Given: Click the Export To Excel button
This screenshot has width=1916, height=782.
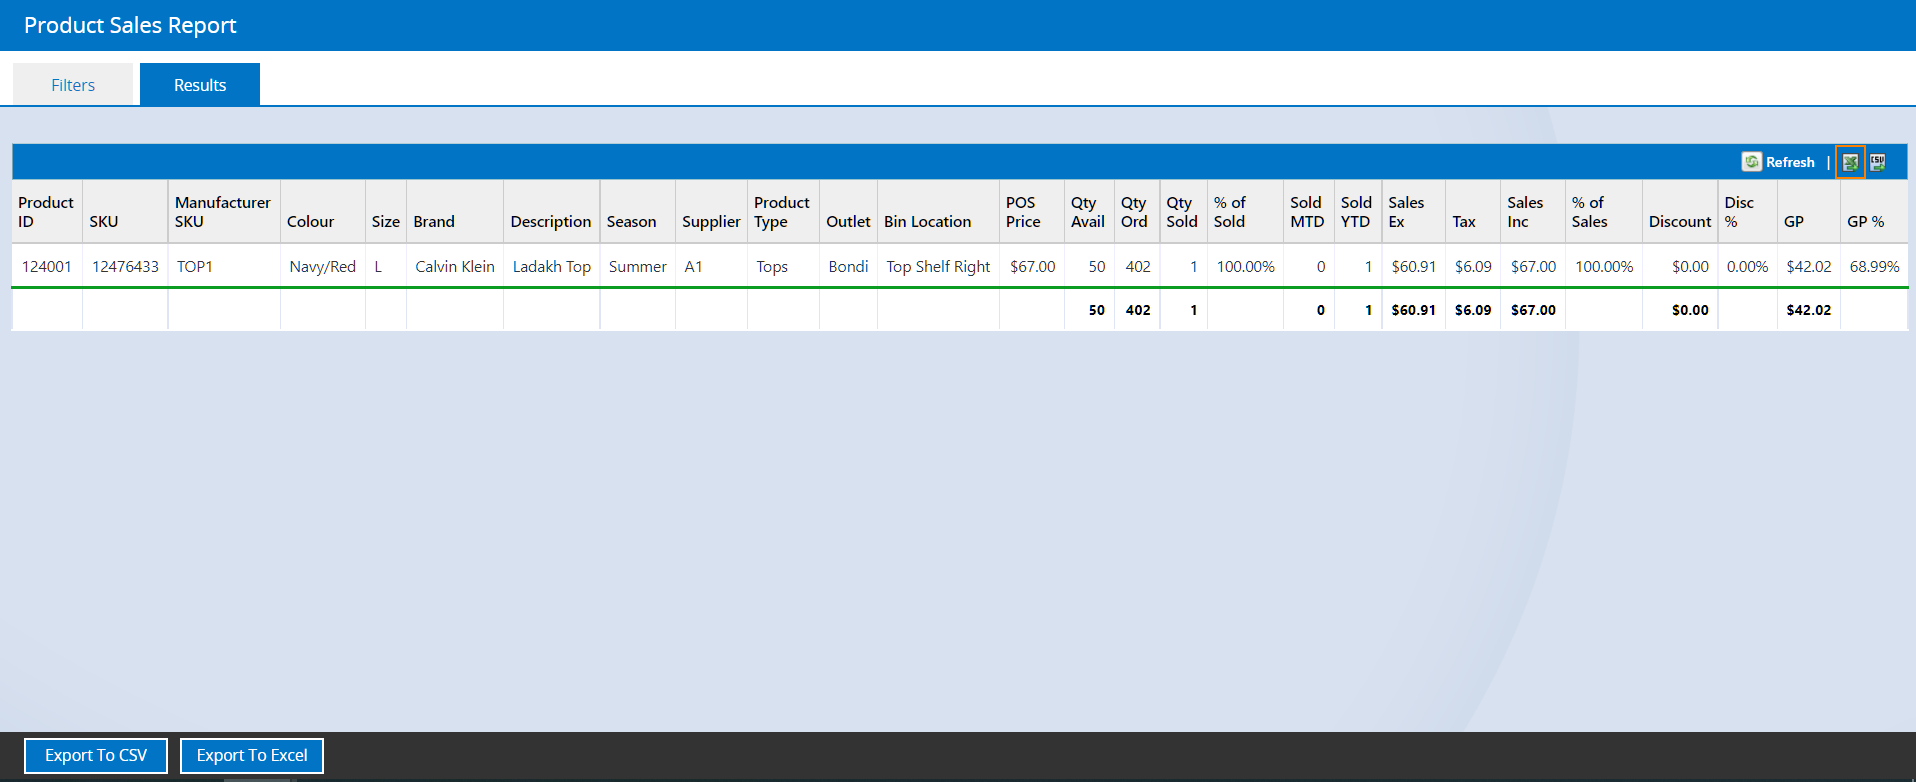Looking at the screenshot, I should 252,755.
